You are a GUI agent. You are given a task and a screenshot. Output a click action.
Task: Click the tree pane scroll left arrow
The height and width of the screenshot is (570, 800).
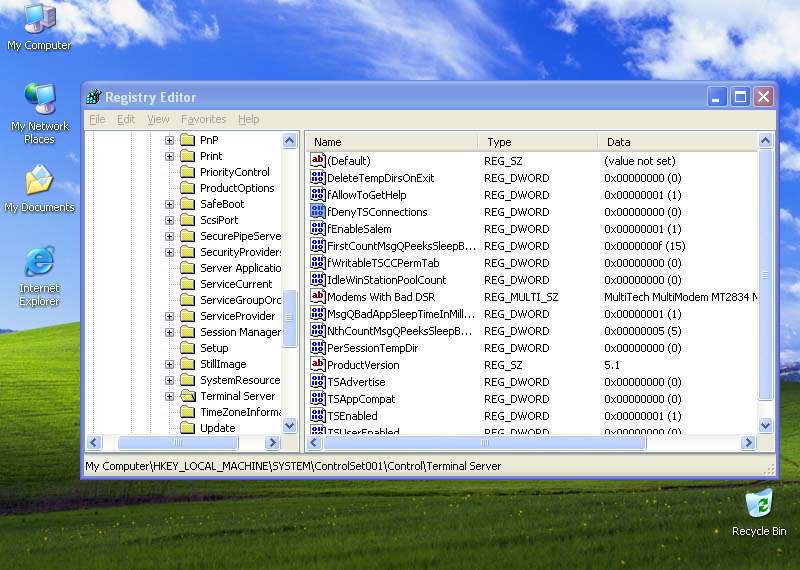94,442
